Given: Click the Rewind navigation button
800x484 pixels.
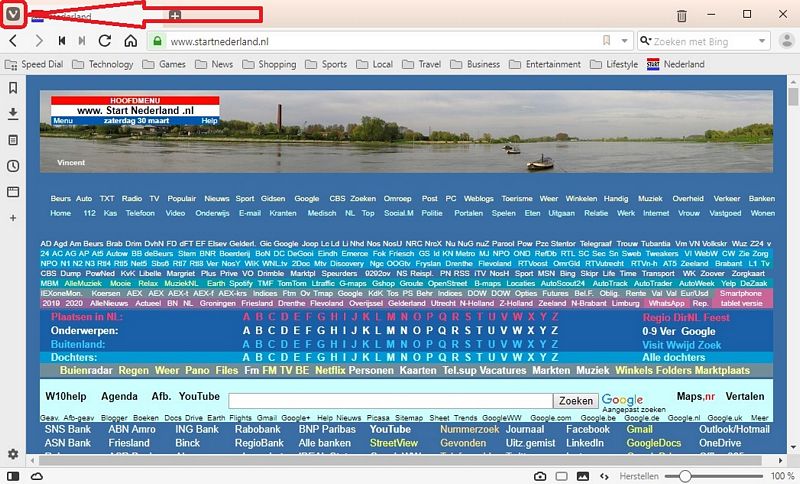Looking at the screenshot, I should pyautogui.click(x=62, y=41).
